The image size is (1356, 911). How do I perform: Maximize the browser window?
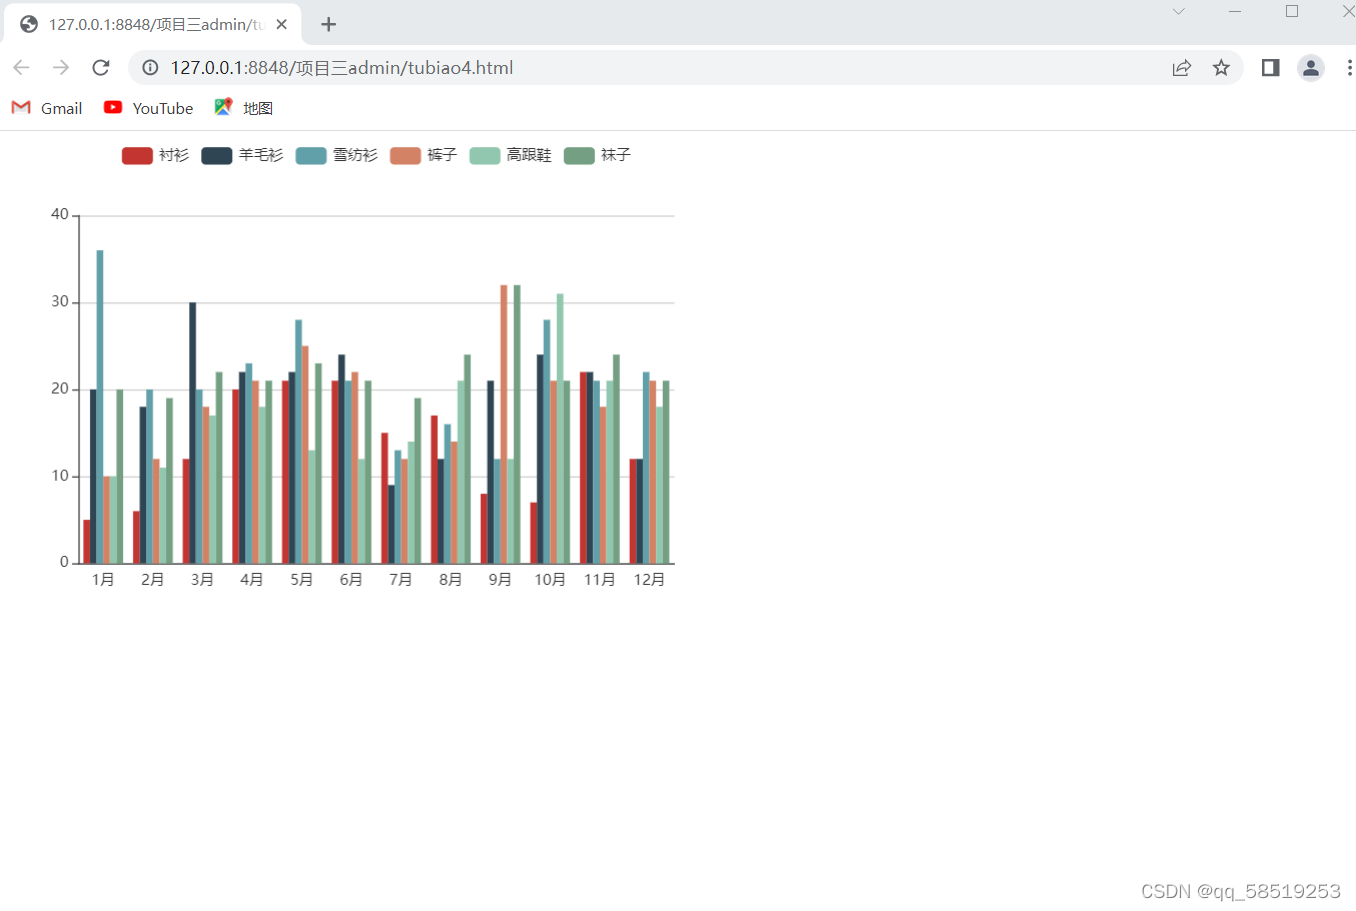tap(1292, 11)
